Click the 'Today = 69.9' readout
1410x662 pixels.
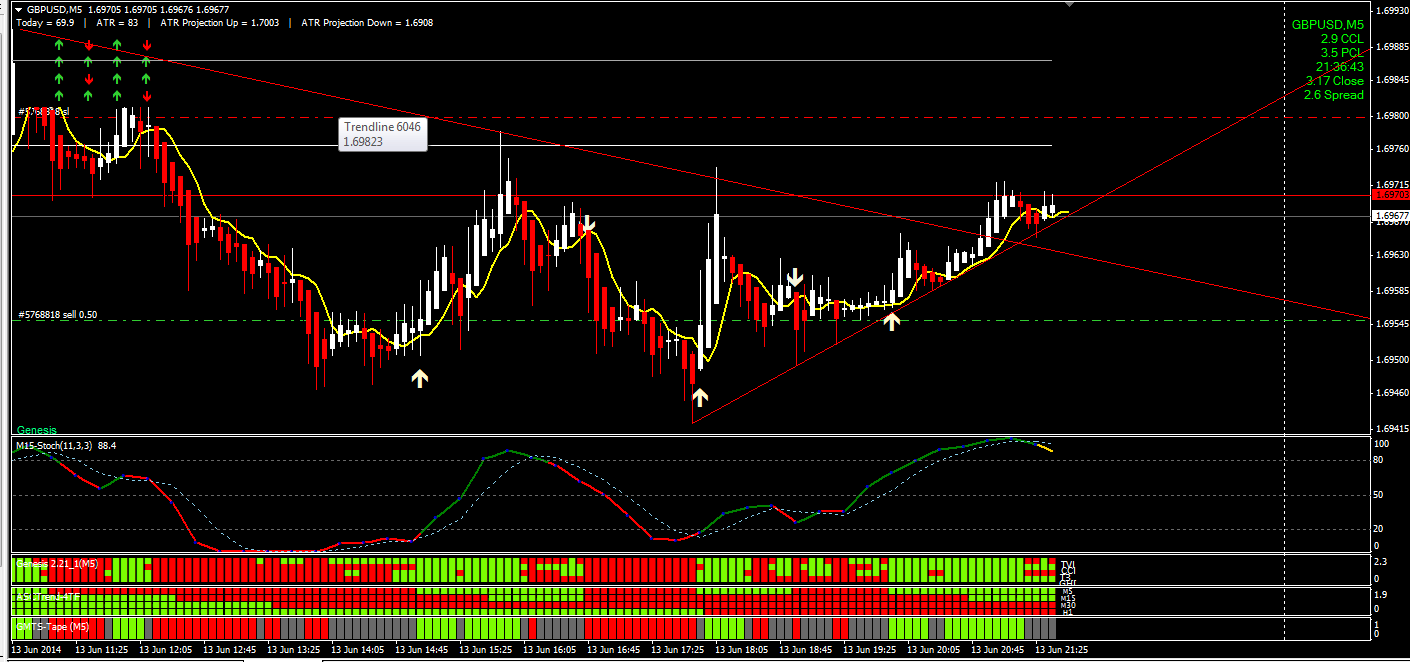45,21
